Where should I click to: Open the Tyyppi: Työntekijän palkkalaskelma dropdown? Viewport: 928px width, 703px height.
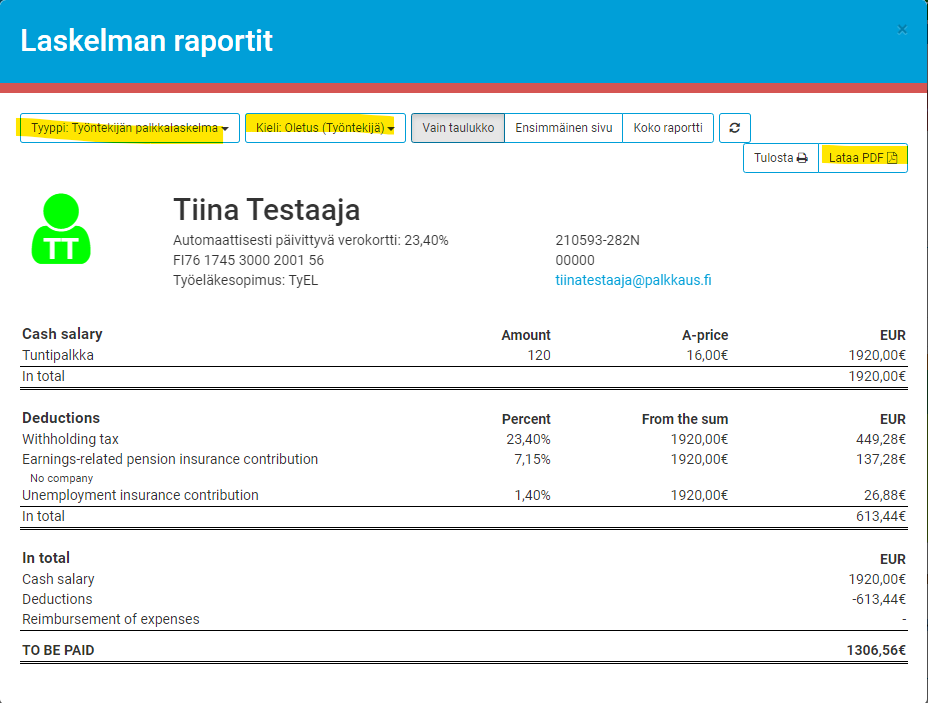130,128
